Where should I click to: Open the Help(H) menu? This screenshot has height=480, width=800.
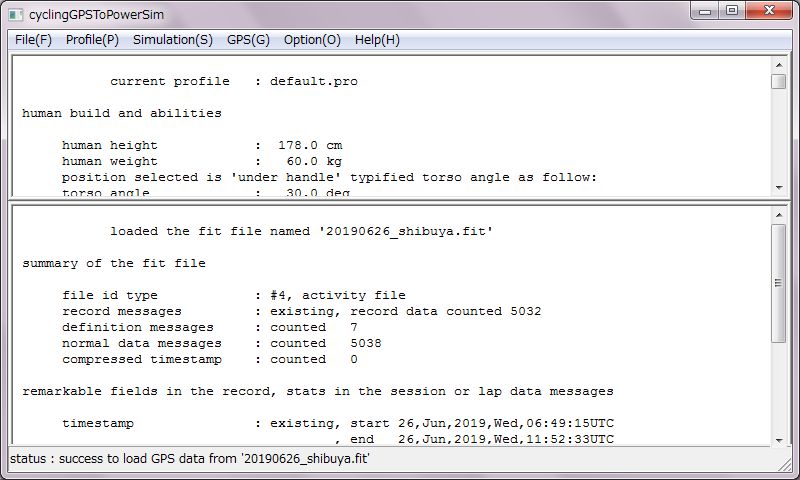click(x=378, y=40)
